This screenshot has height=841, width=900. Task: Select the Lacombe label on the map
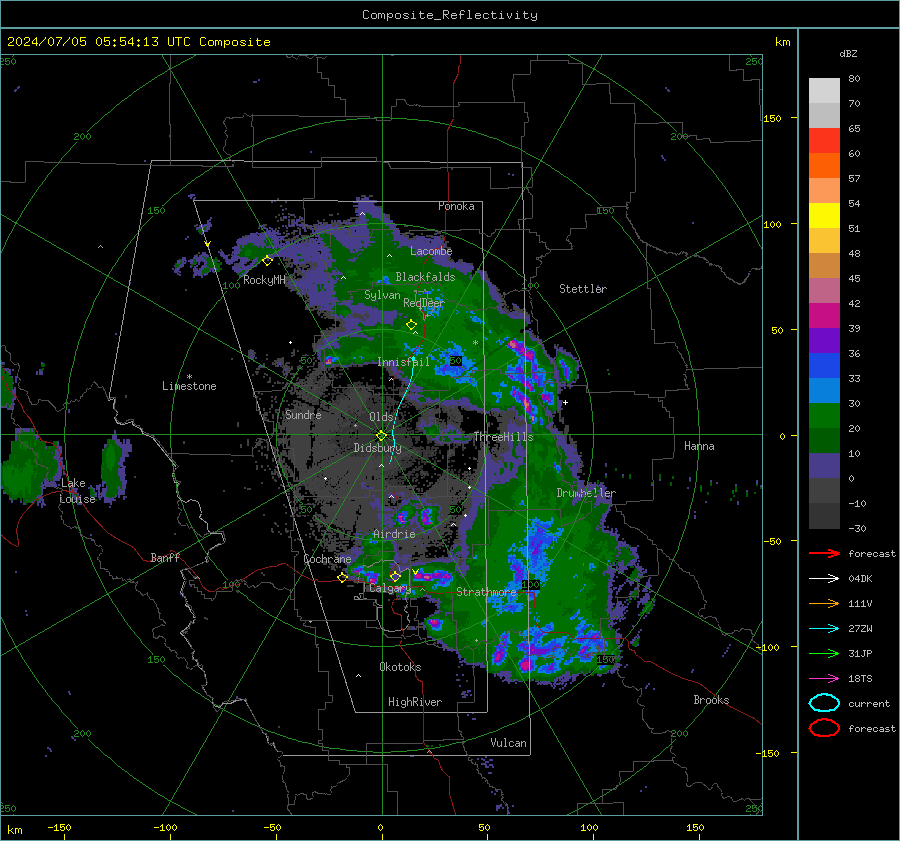pos(431,251)
